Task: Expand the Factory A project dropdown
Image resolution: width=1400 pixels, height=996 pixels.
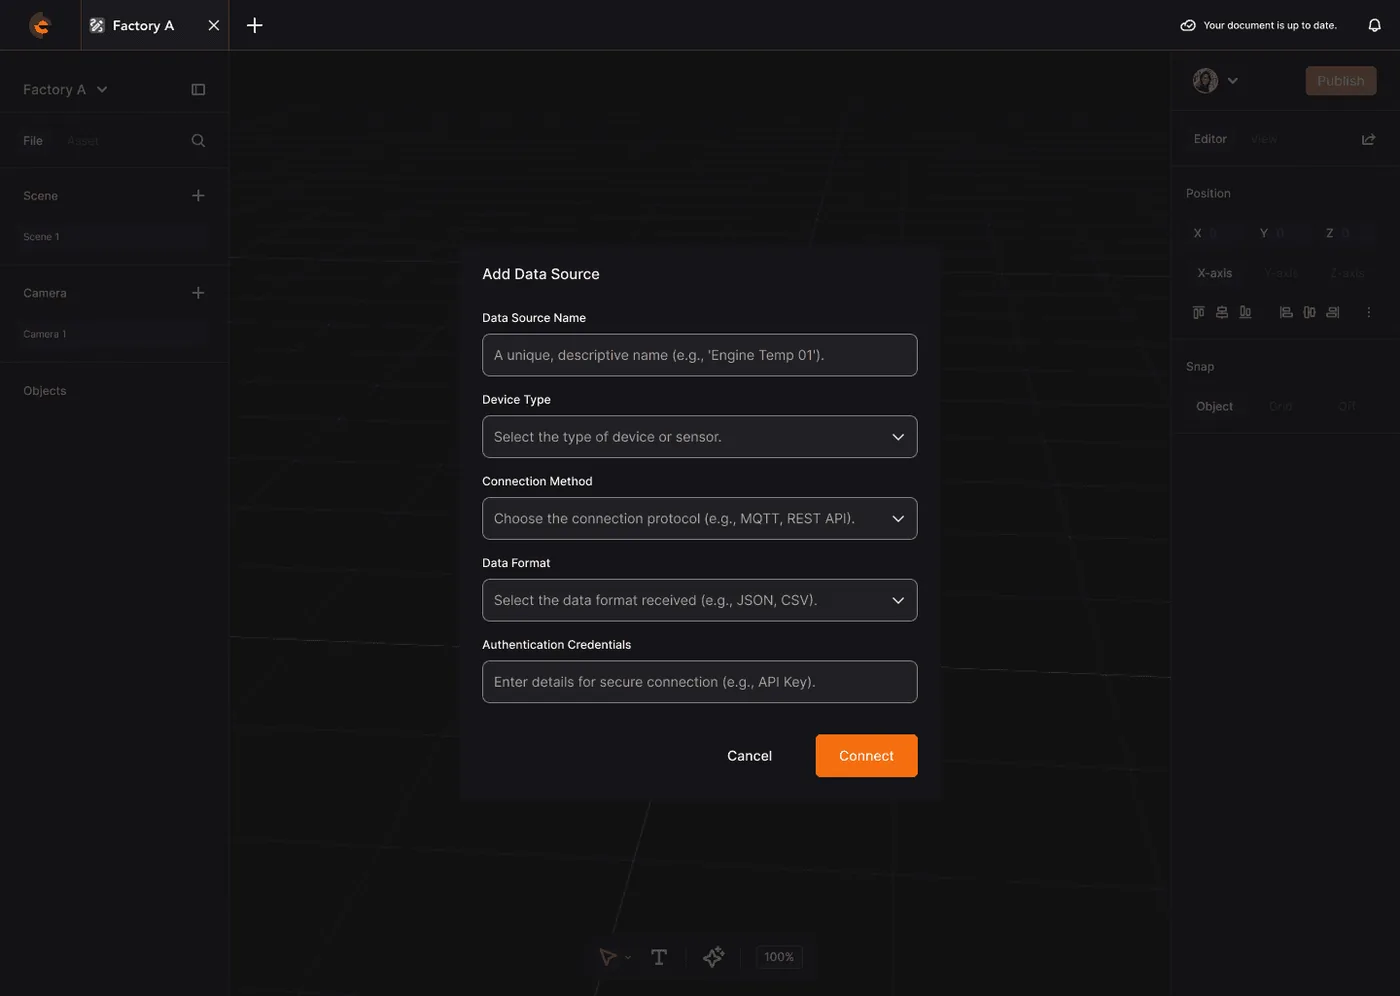Action: (x=102, y=90)
